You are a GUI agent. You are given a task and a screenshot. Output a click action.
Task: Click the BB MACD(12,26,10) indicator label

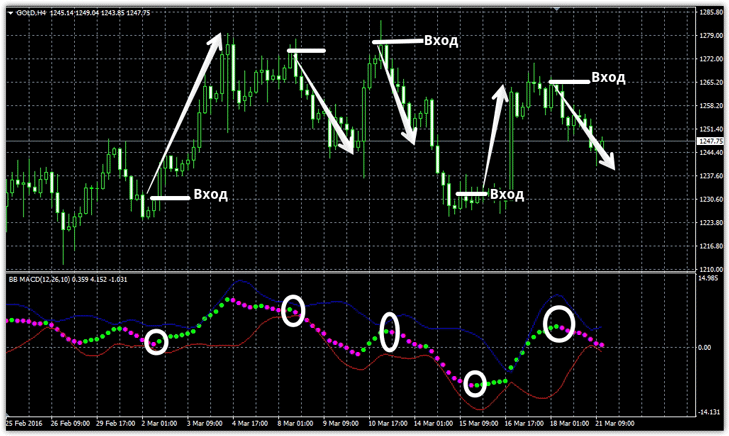(40, 279)
